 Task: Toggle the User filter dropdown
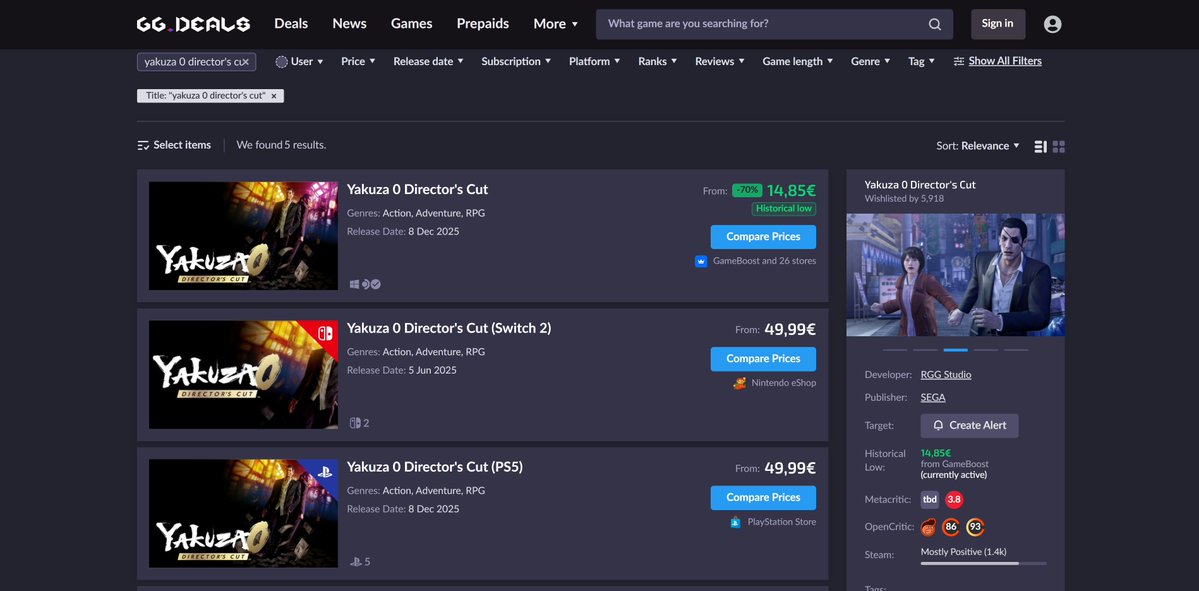[x=299, y=62]
